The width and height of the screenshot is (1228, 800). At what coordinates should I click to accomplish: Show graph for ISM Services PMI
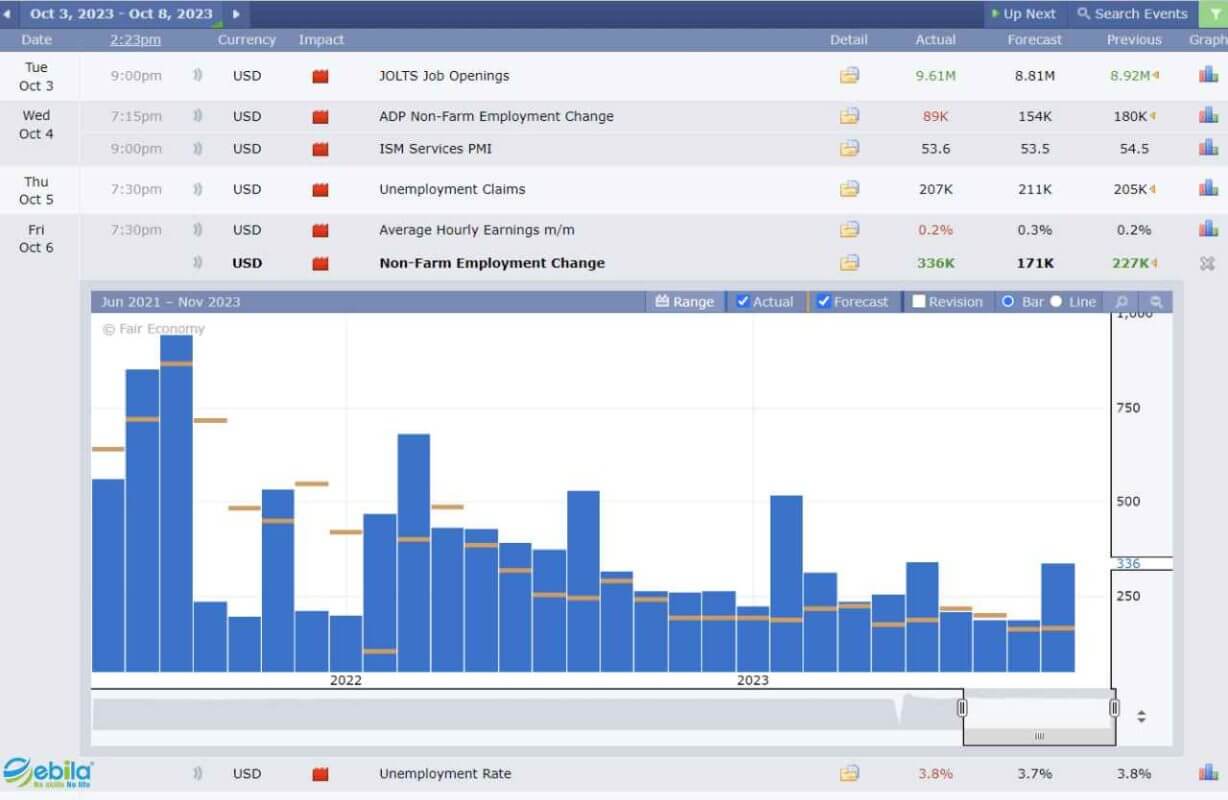1208,147
